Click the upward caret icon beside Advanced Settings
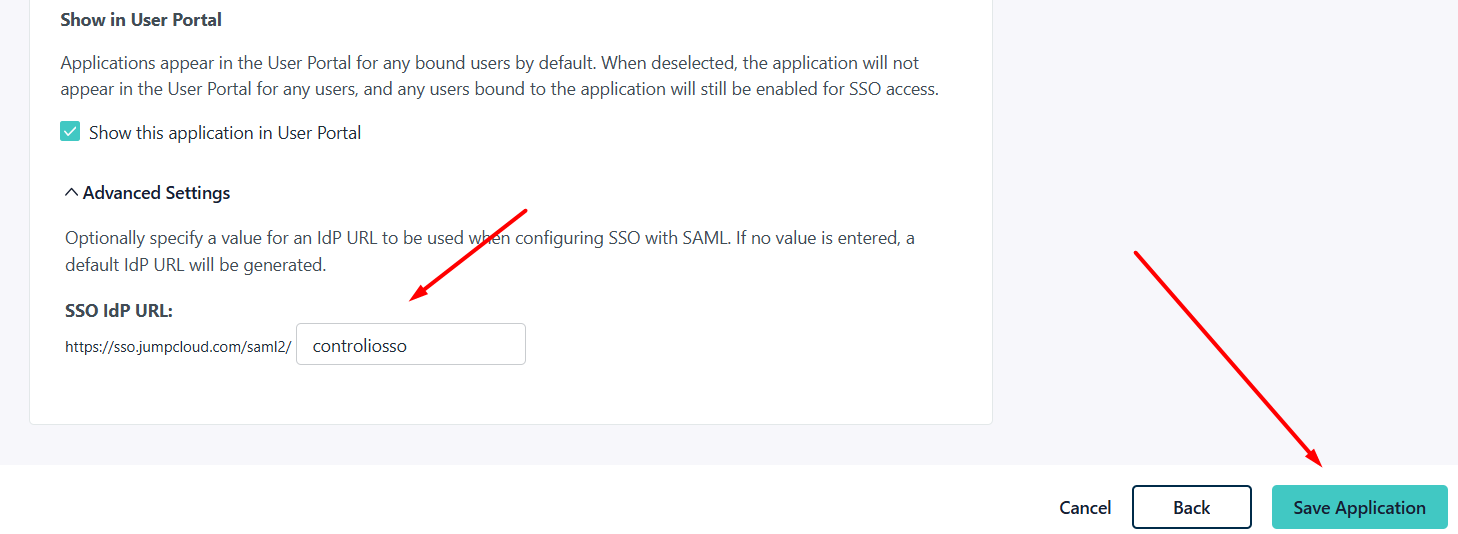Screen dimensions: 1458x534 (x=71, y=192)
